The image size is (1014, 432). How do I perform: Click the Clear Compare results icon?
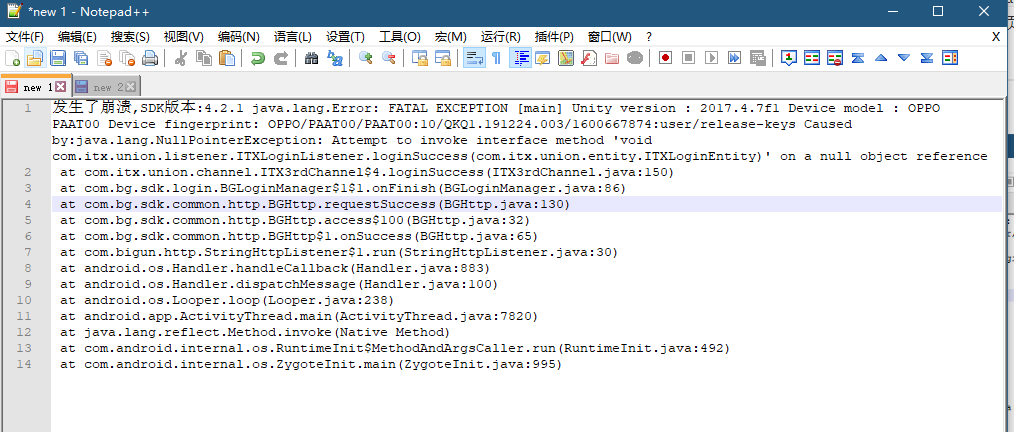tap(835, 58)
